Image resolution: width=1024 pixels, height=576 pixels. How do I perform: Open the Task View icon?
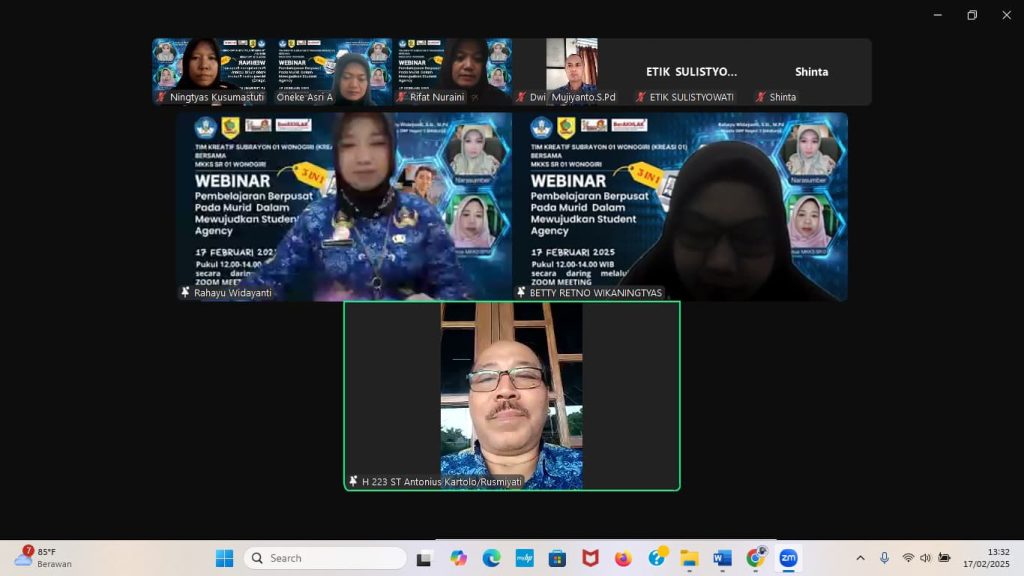pos(425,558)
